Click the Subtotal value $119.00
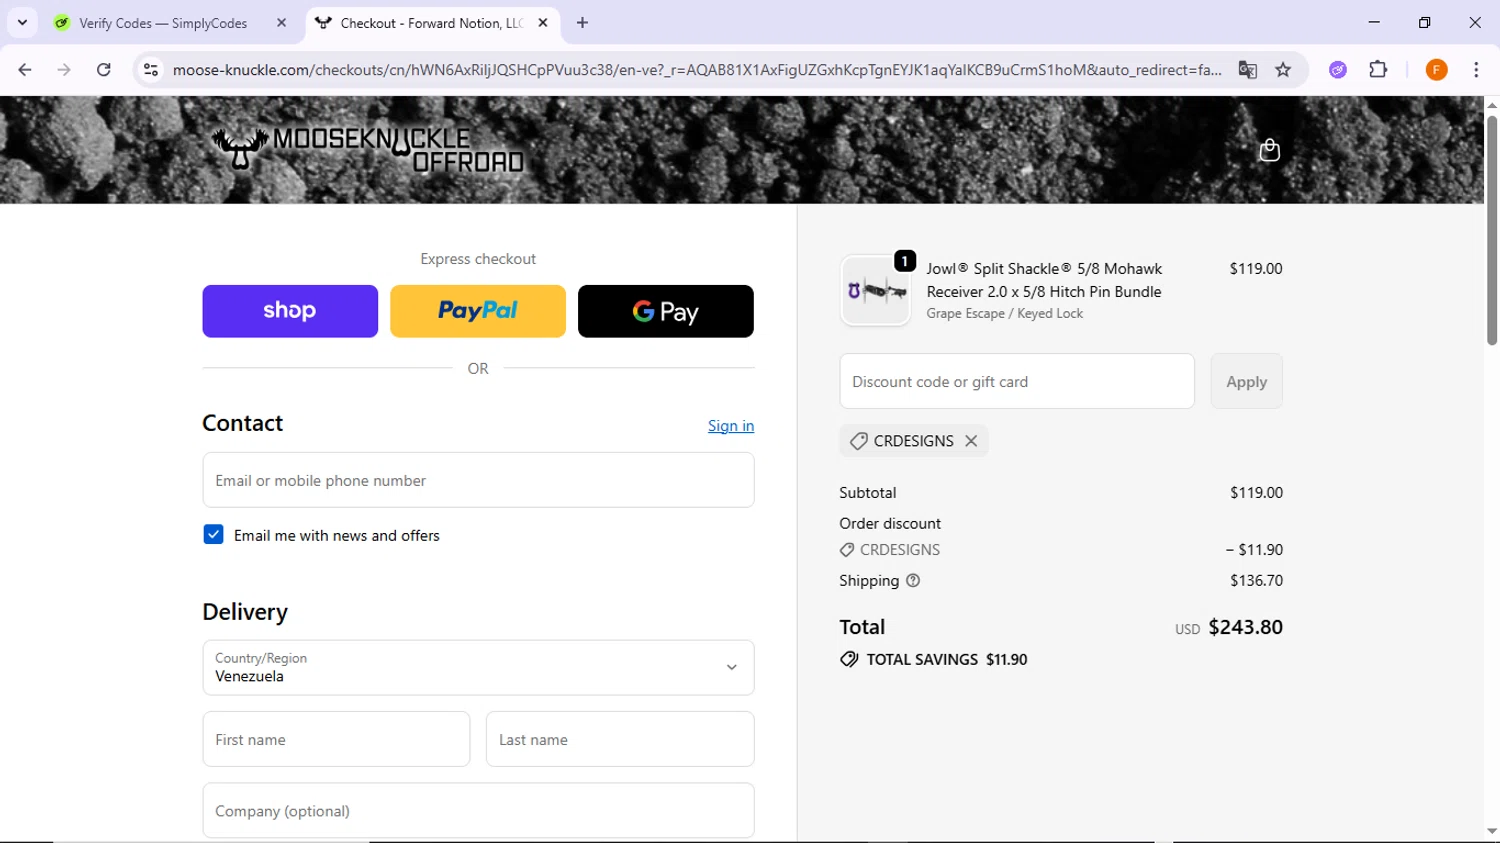 (x=1256, y=493)
